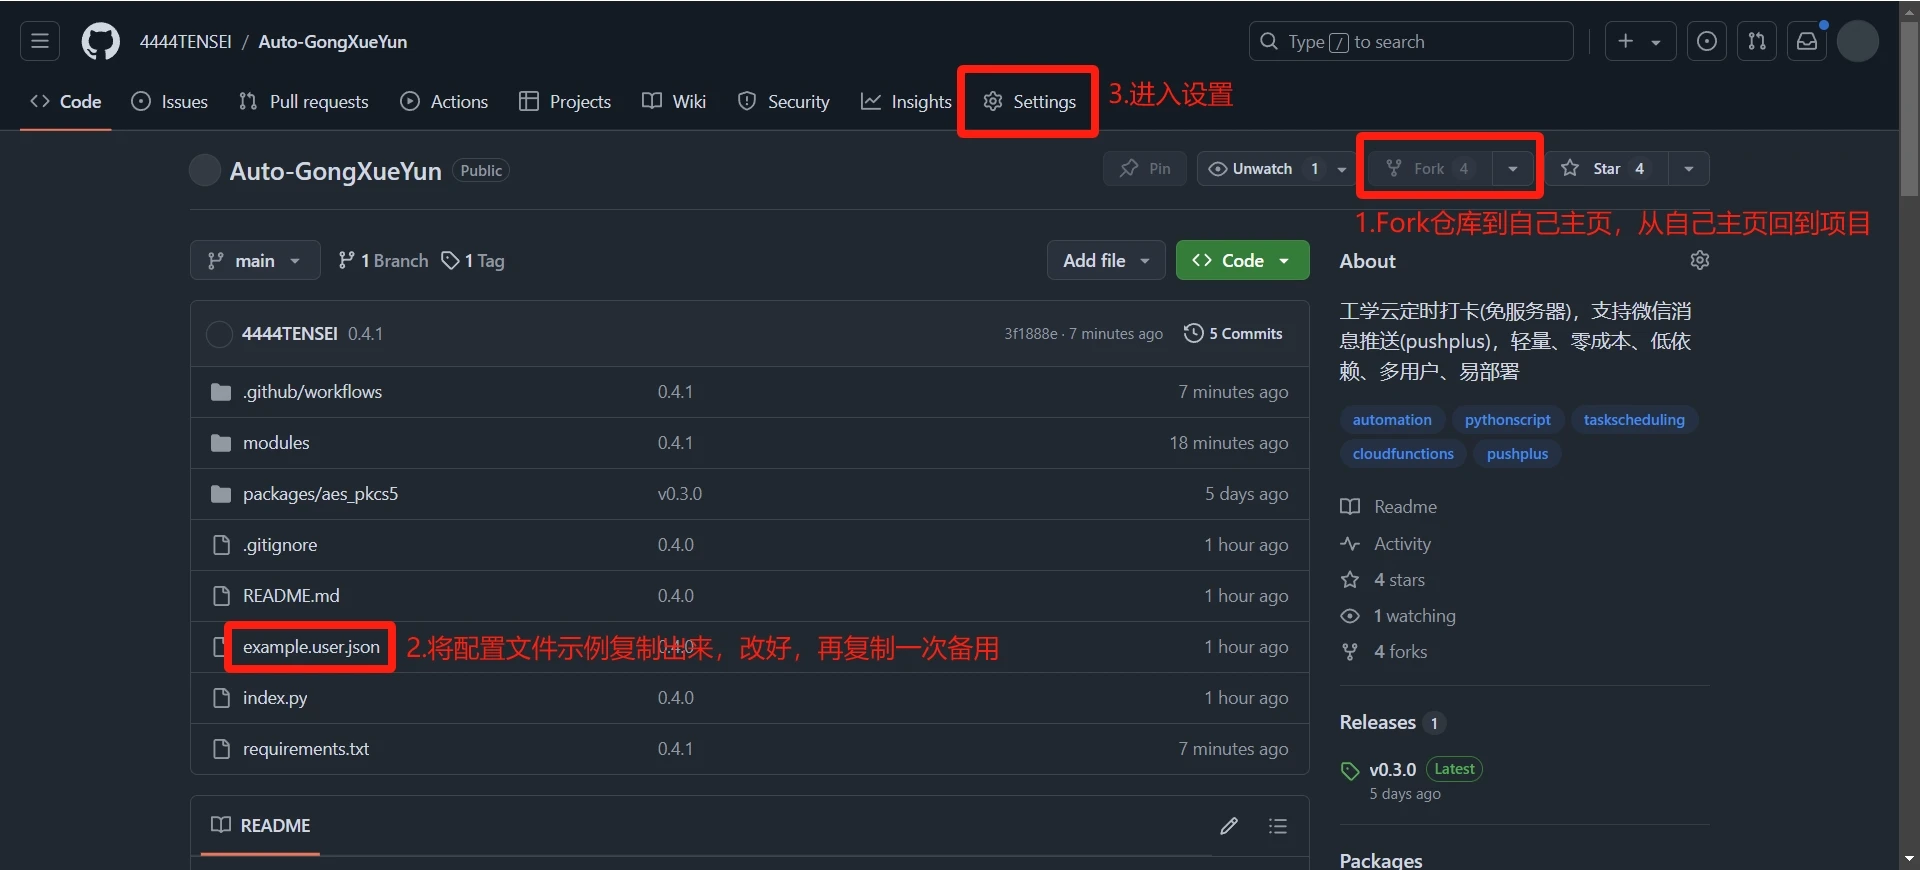Click the modules folder icon
Screen dimensions: 1920x870
click(221, 443)
